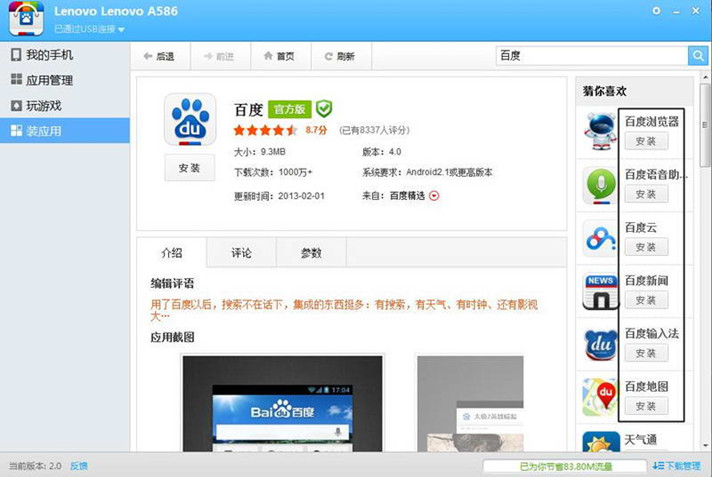Viewport: 712px width, 477px height.
Task: Open the 百度云 title link
Action: coord(641,227)
